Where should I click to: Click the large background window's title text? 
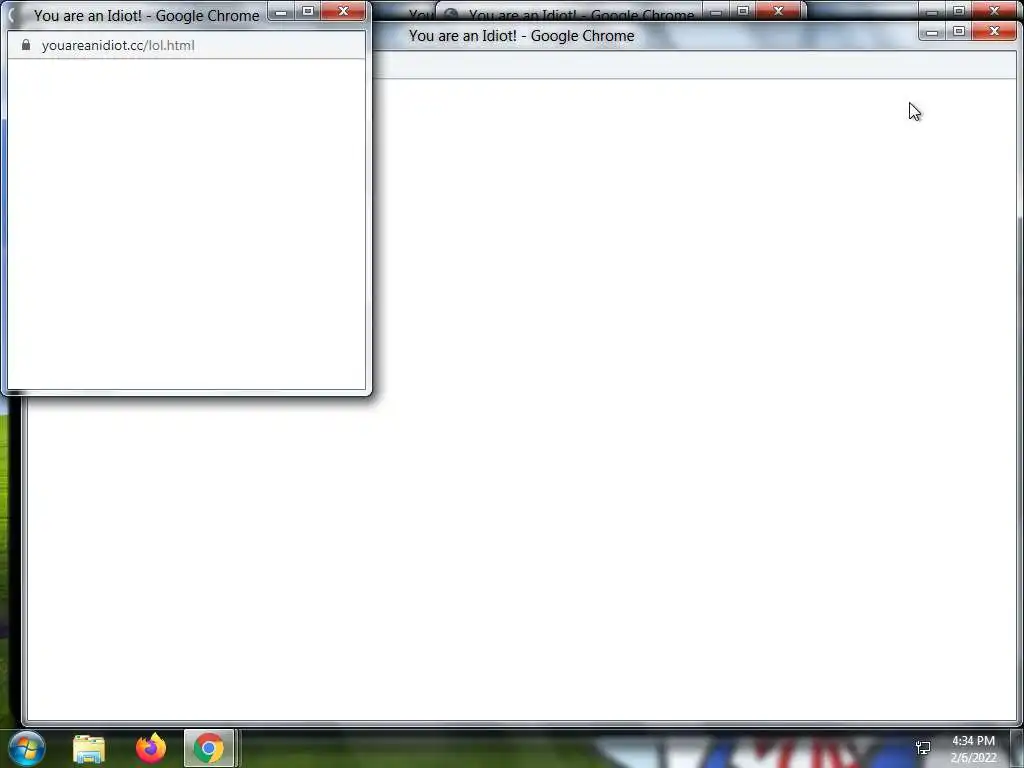(x=522, y=36)
